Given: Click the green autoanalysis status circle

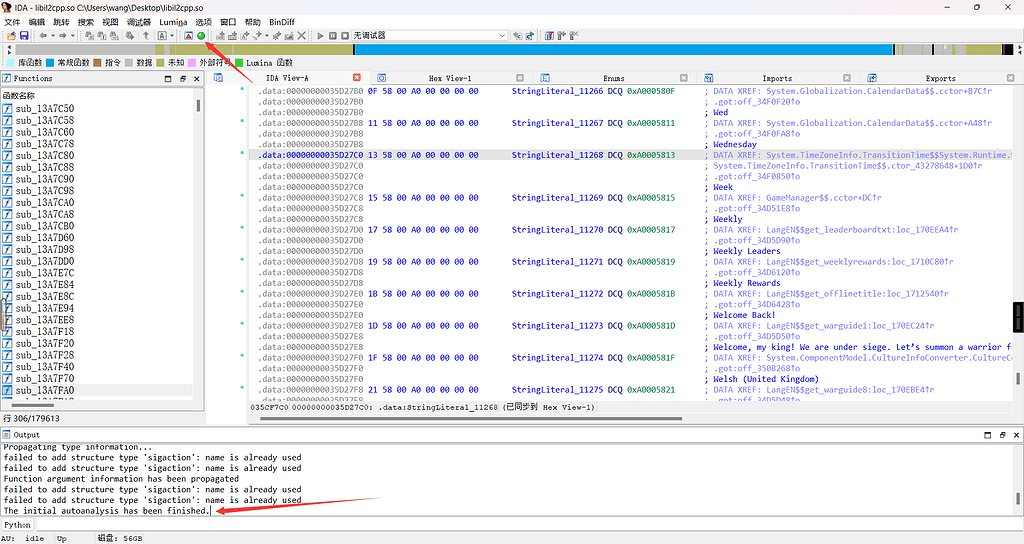Looking at the screenshot, I should (x=201, y=35).
